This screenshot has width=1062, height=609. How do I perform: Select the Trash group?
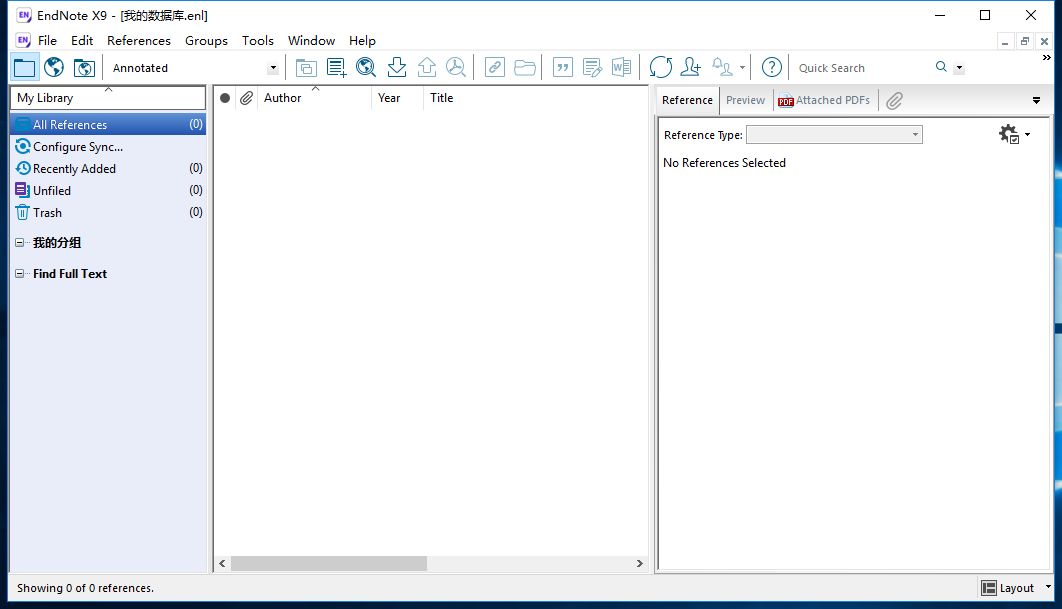point(108,213)
